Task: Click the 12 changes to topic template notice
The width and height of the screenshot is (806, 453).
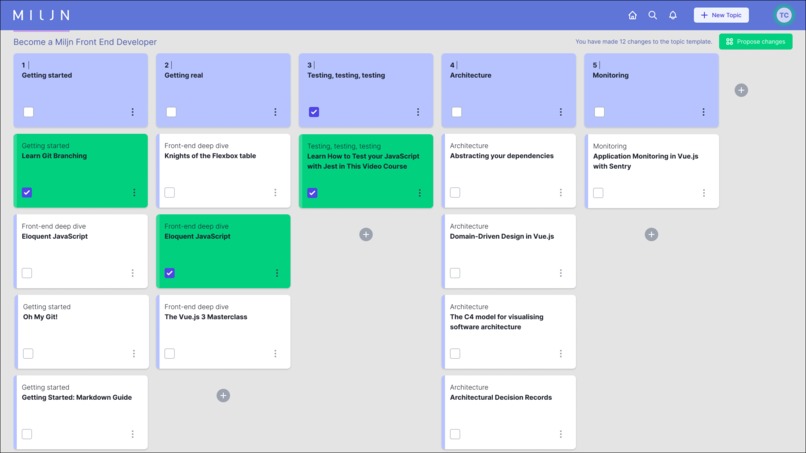Action: (644, 42)
